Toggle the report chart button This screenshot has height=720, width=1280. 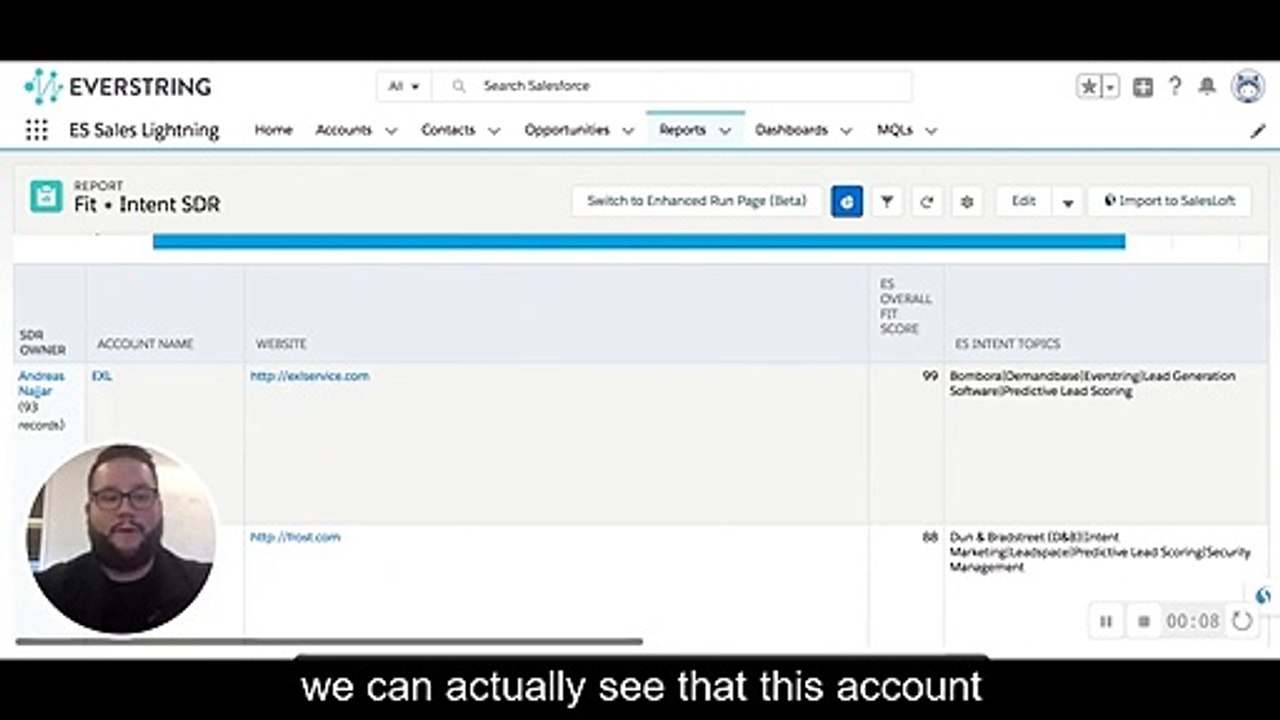click(847, 201)
